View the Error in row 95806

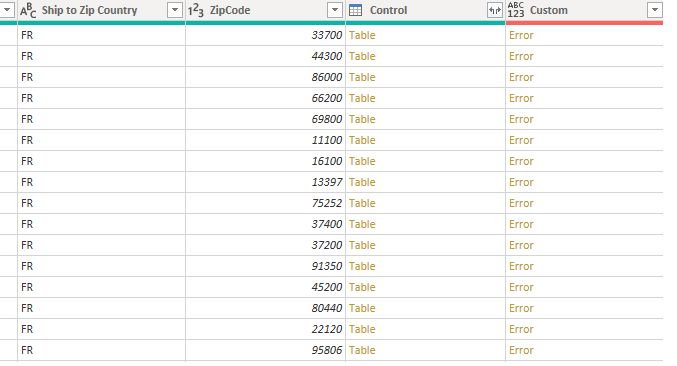point(521,350)
